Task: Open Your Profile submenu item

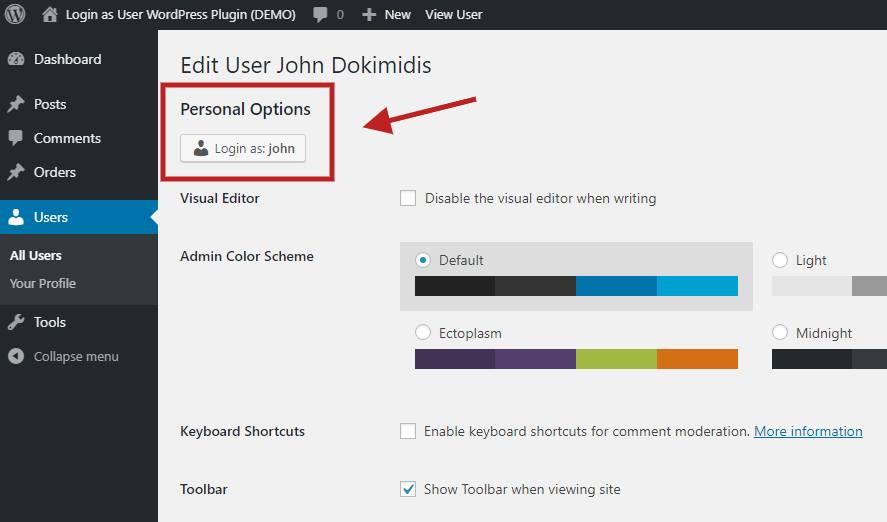Action: pyautogui.click(x=43, y=283)
